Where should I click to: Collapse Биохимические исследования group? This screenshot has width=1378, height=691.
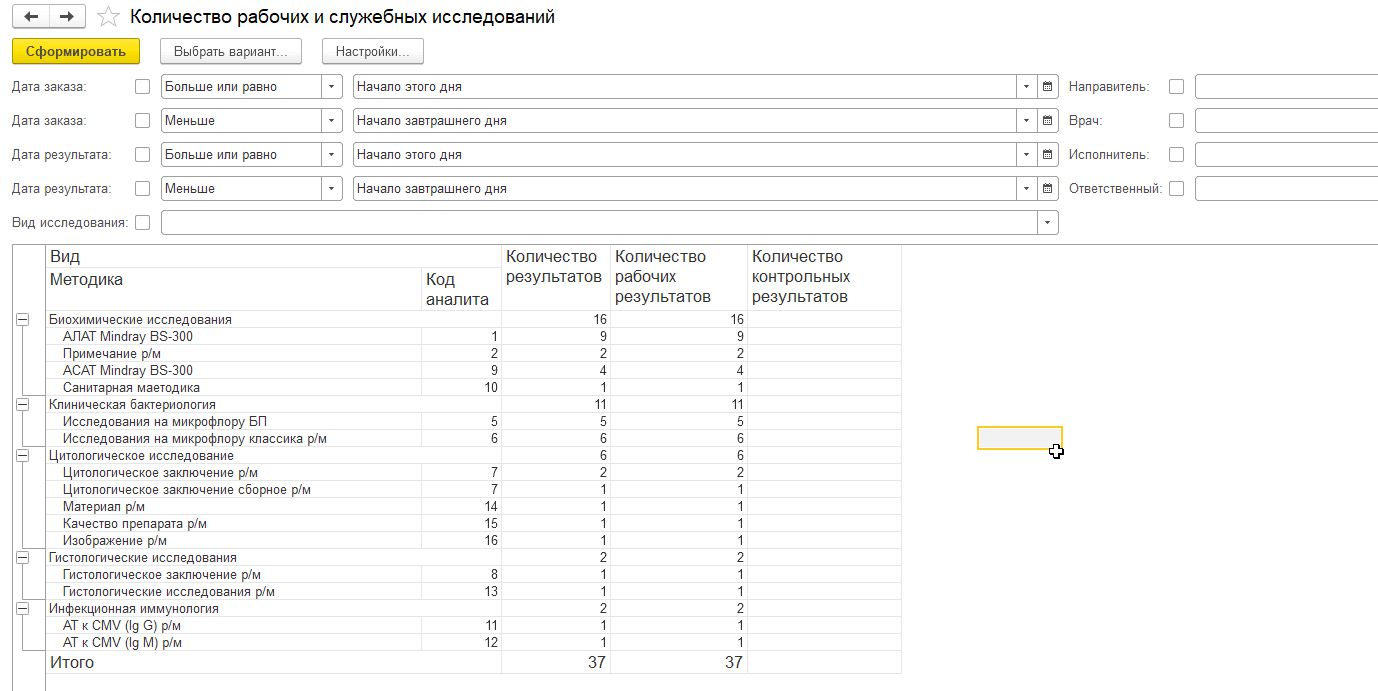[21, 319]
